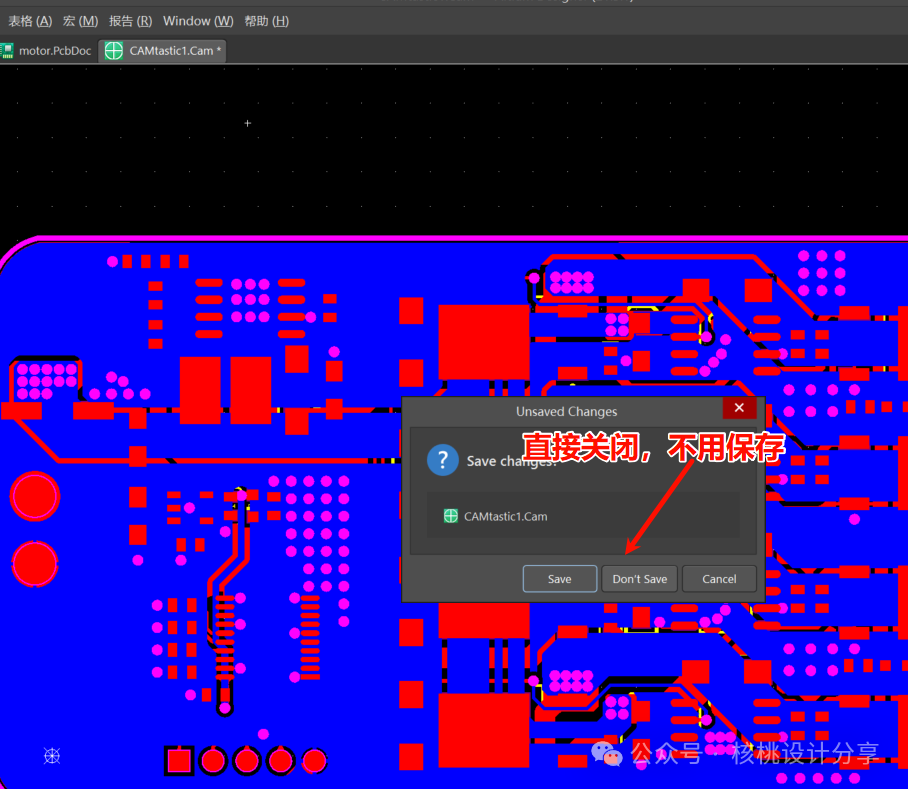The image size is (908, 789).
Task: Click the origin marker at board bottom-left
Action: 52,756
